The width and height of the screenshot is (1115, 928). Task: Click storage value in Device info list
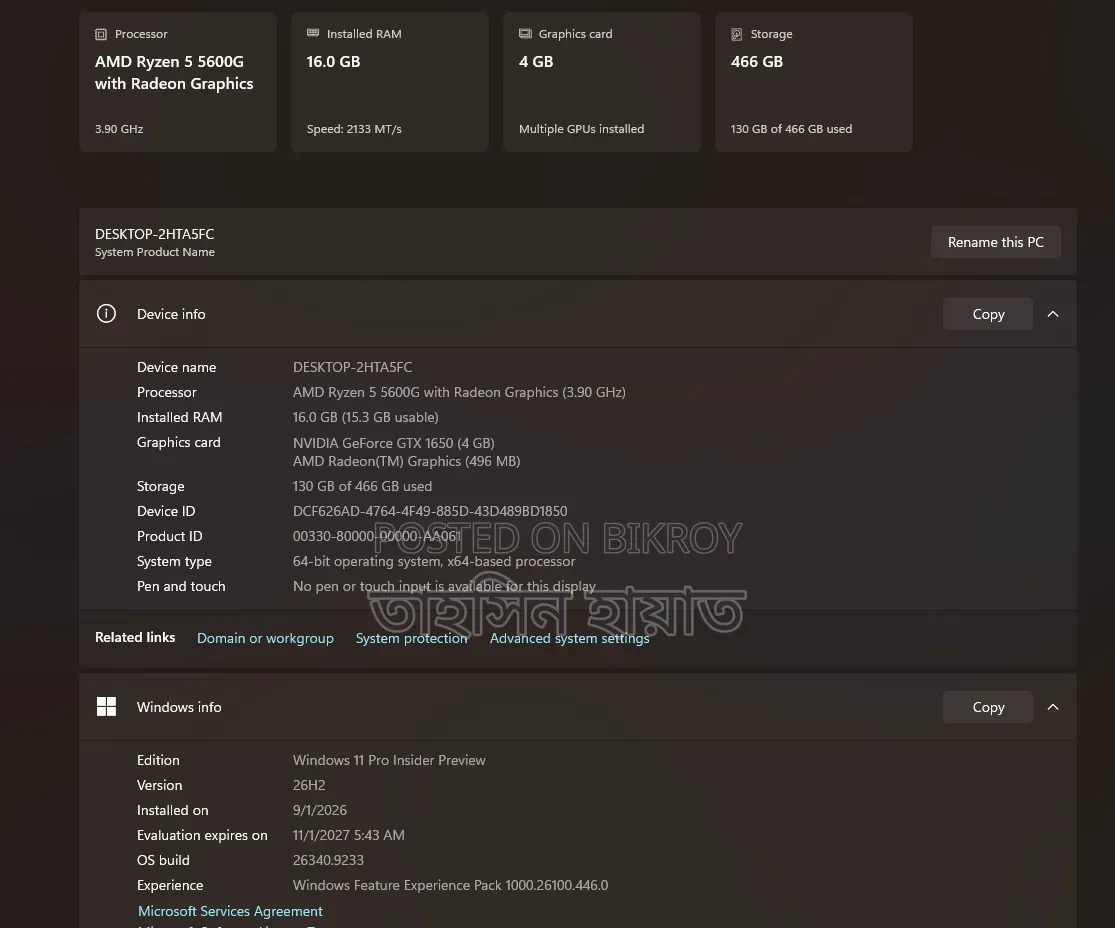coord(363,486)
